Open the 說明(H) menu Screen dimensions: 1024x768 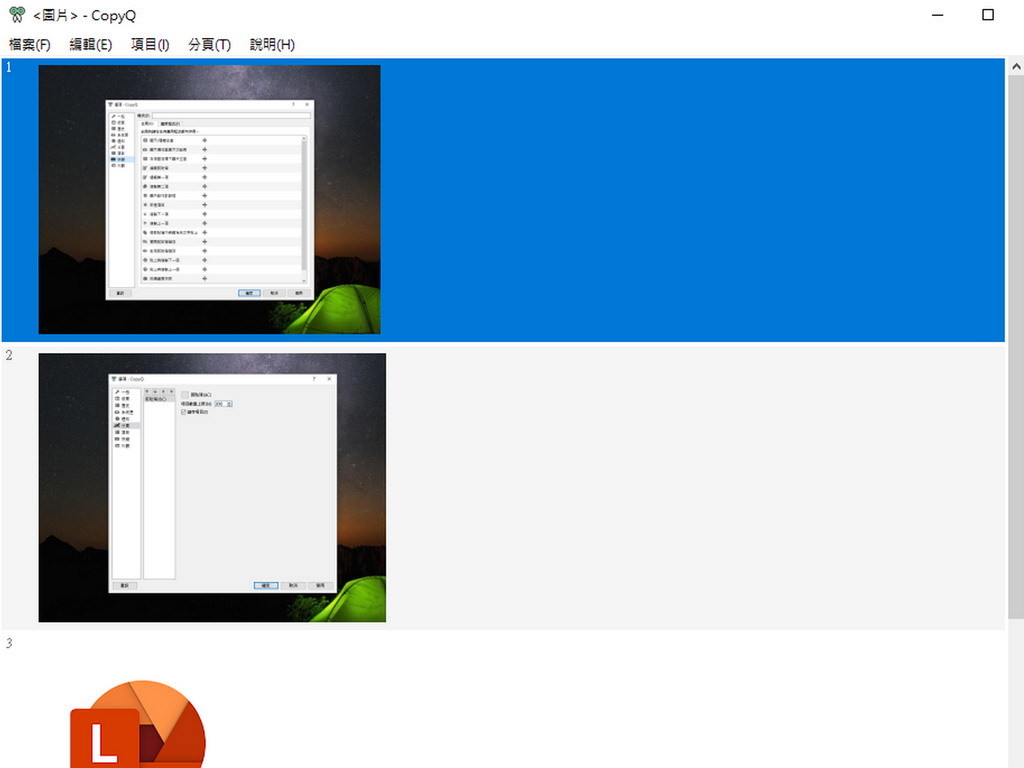pos(272,44)
